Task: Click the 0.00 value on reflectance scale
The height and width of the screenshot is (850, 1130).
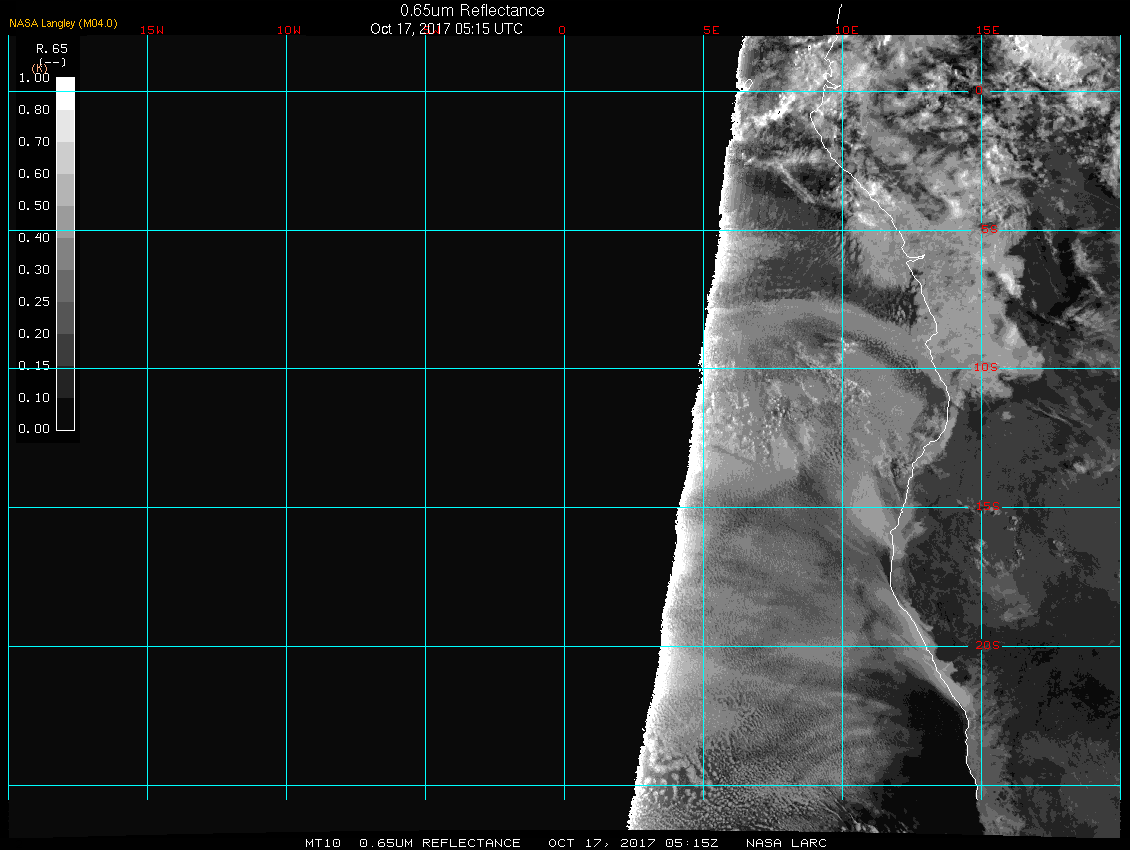Action: pos(34,428)
